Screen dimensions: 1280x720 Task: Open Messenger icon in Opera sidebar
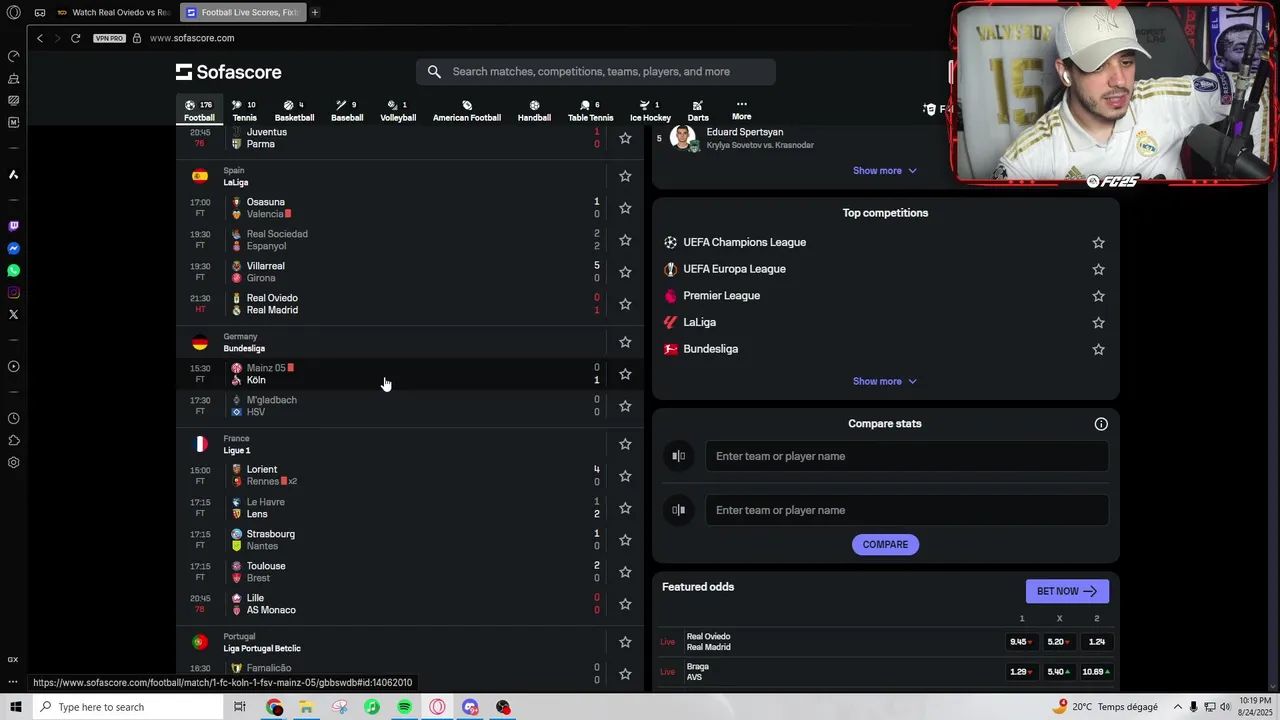[x=13, y=248]
